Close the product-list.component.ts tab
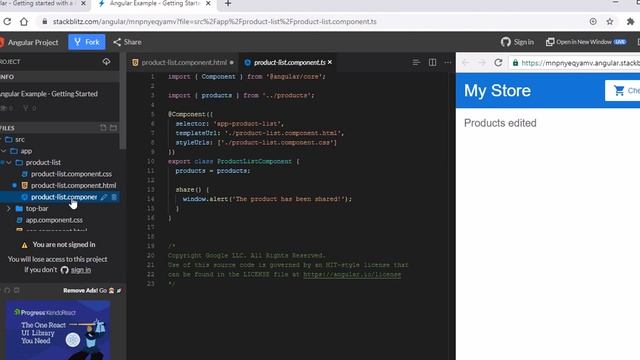The width and height of the screenshot is (640, 360). 330,62
